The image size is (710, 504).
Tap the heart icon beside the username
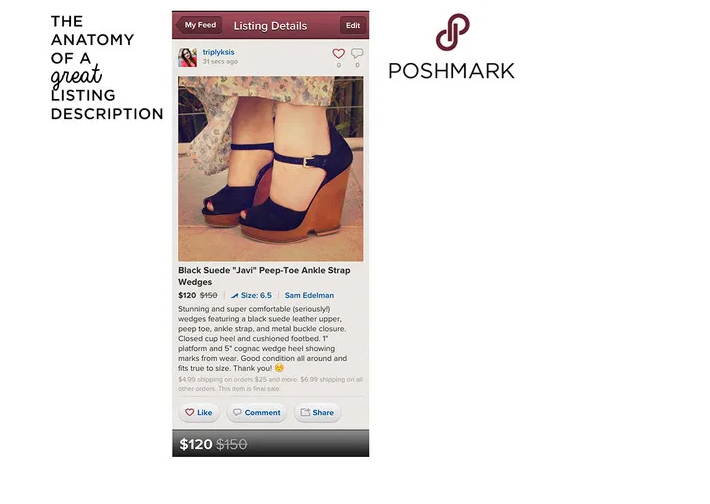(x=338, y=53)
